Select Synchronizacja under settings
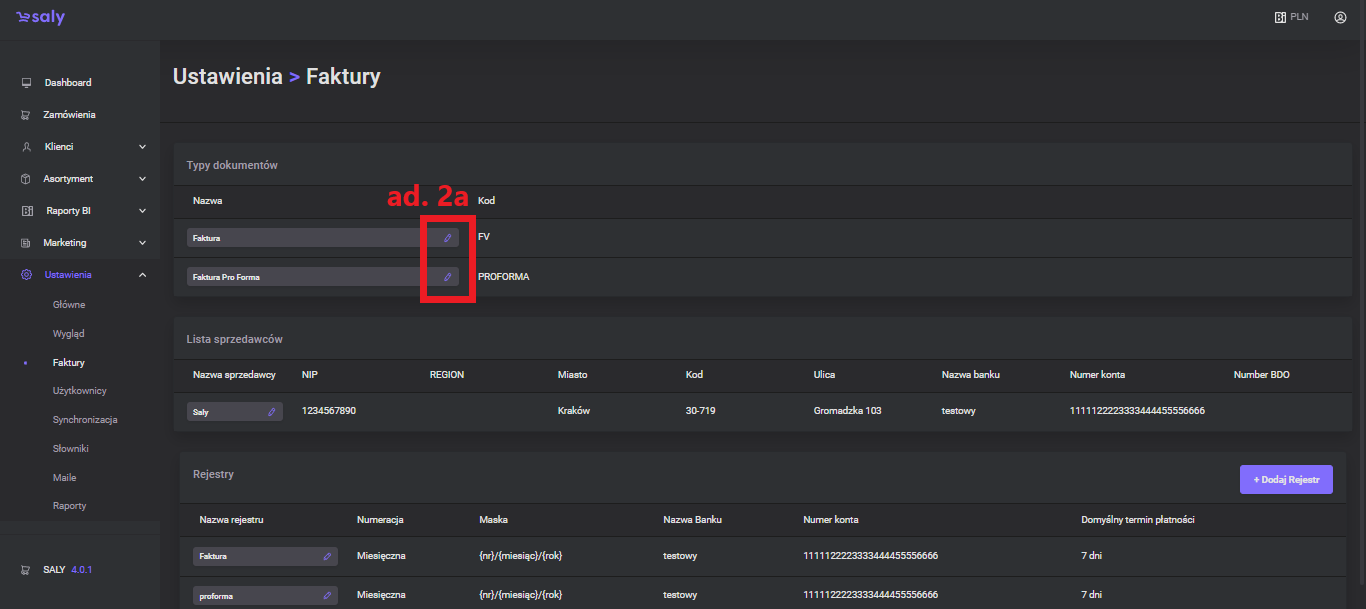 point(85,420)
